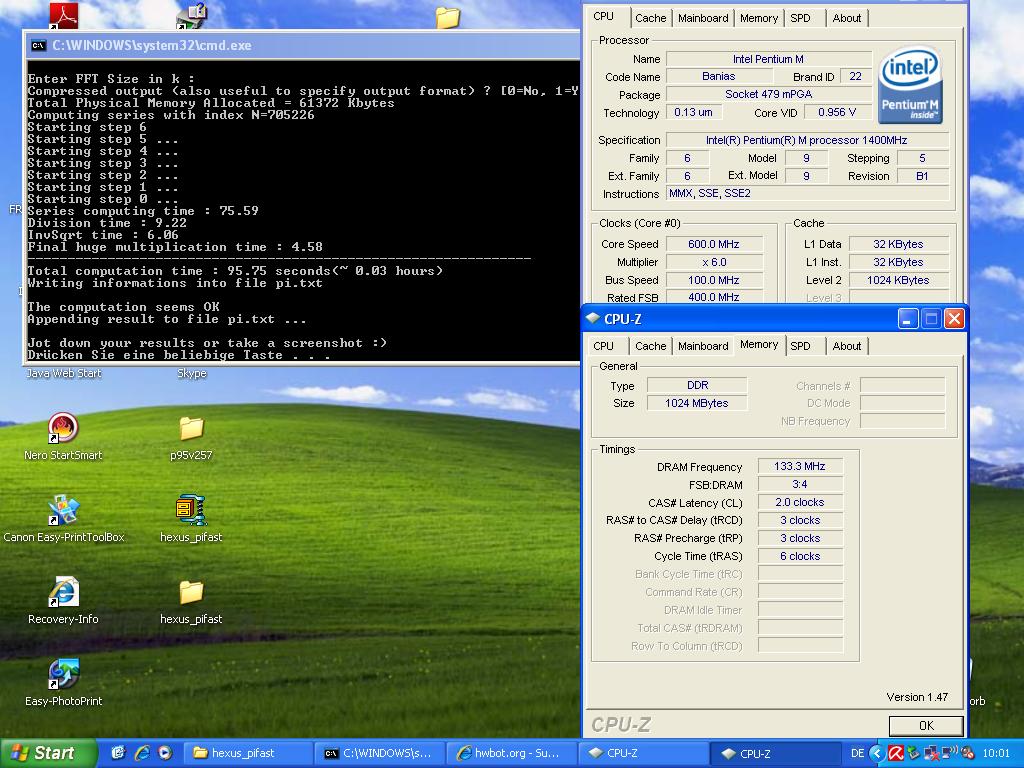The image size is (1024, 768).
Task: Click 'Total computation time : 95.75 seconds' line
Action: click(235, 271)
